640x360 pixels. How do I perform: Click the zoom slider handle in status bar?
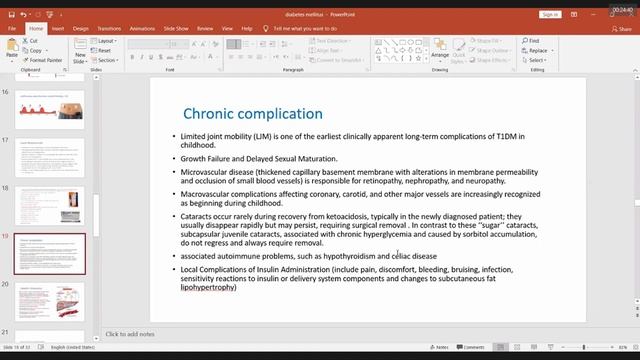[x=584, y=347]
